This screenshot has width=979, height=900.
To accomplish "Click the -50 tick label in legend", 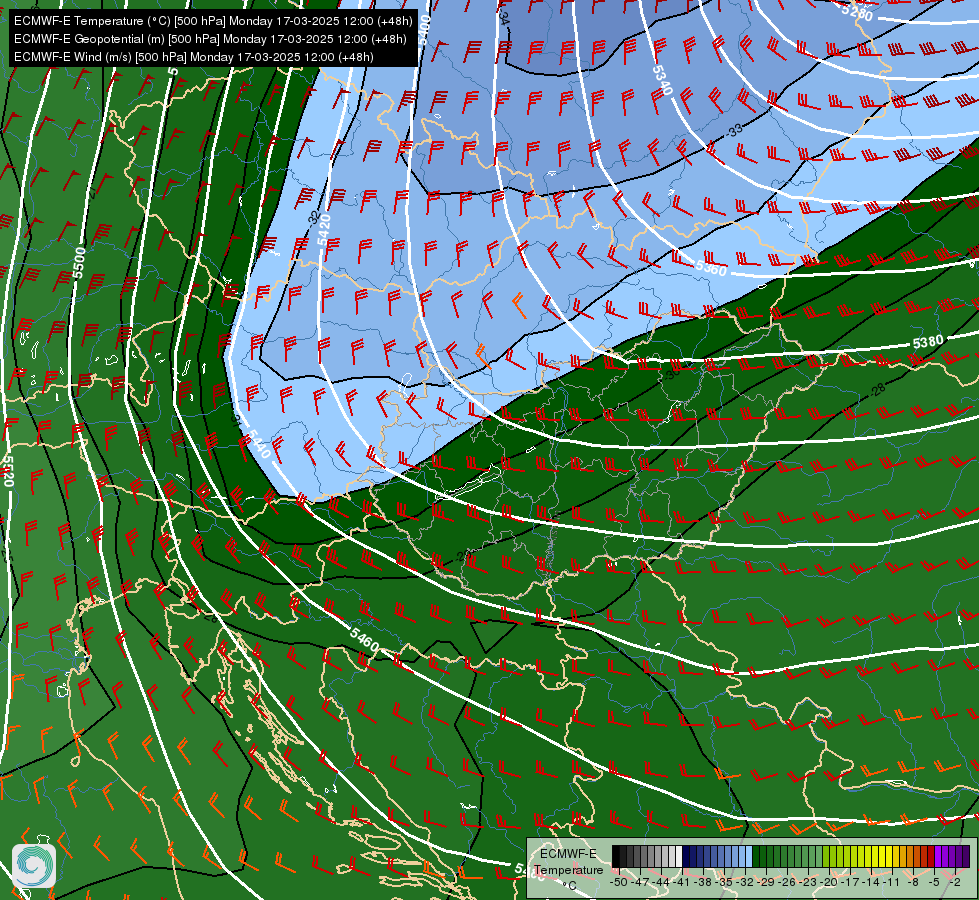I will pyautogui.click(x=619, y=882).
